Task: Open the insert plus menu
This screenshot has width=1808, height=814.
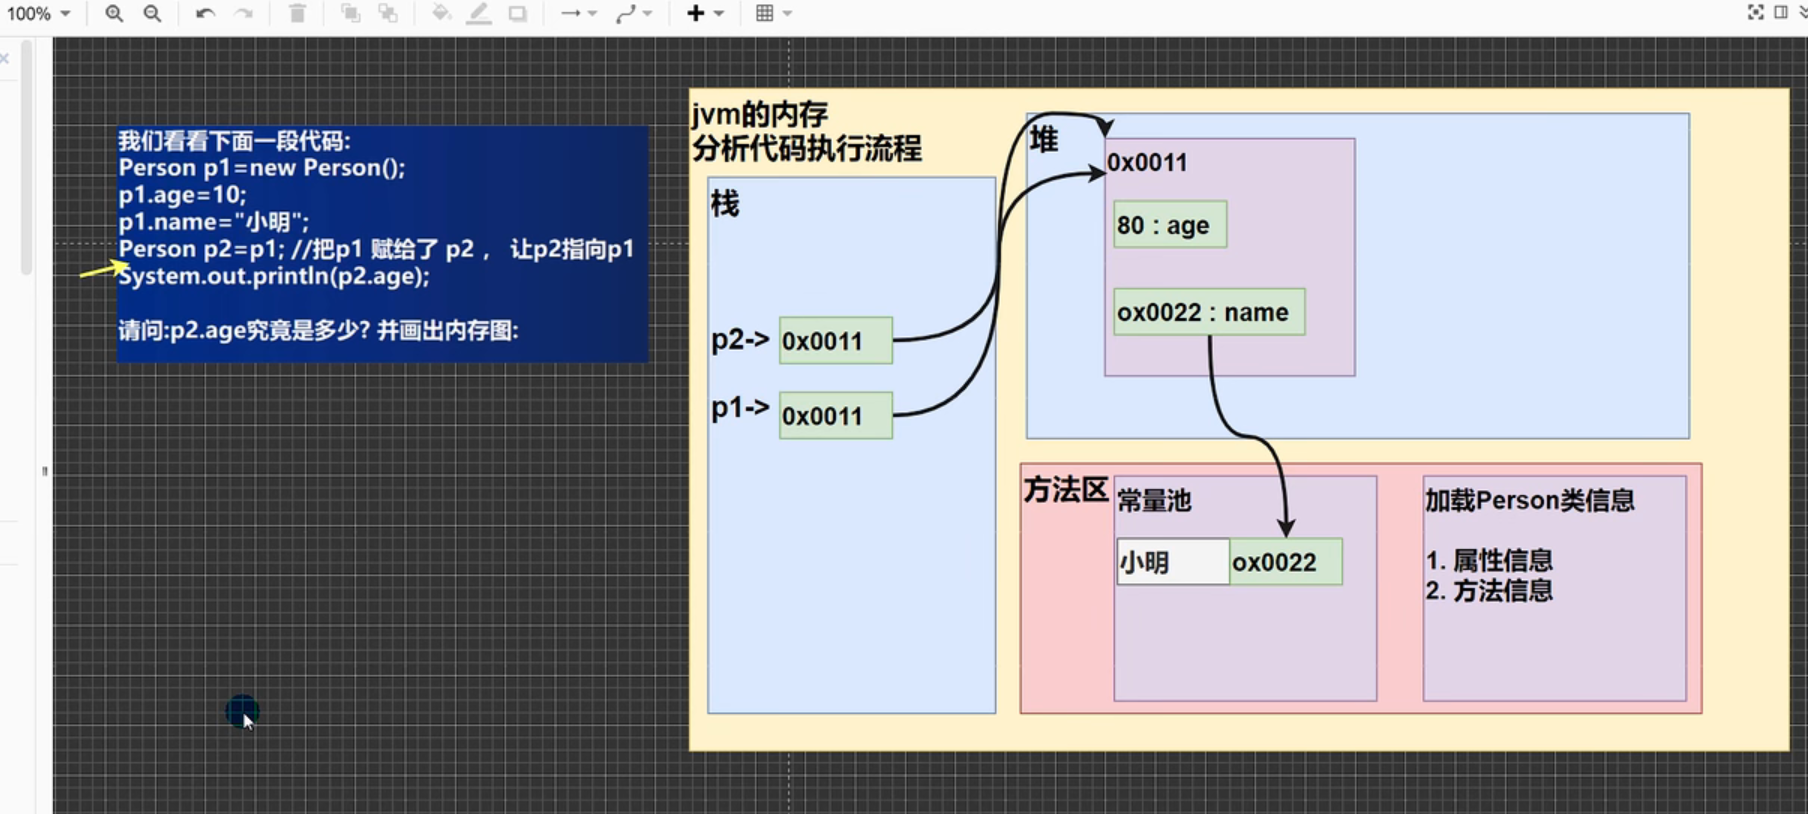Action: [704, 13]
